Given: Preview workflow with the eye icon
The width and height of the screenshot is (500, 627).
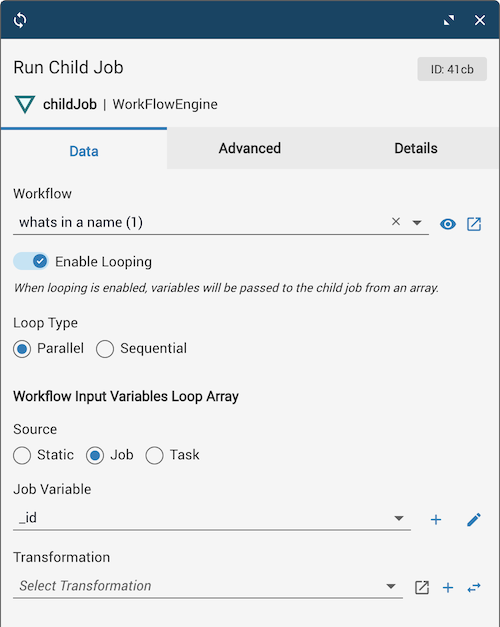Looking at the screenshot, I should pyautogui.click(x=448, y=224).
